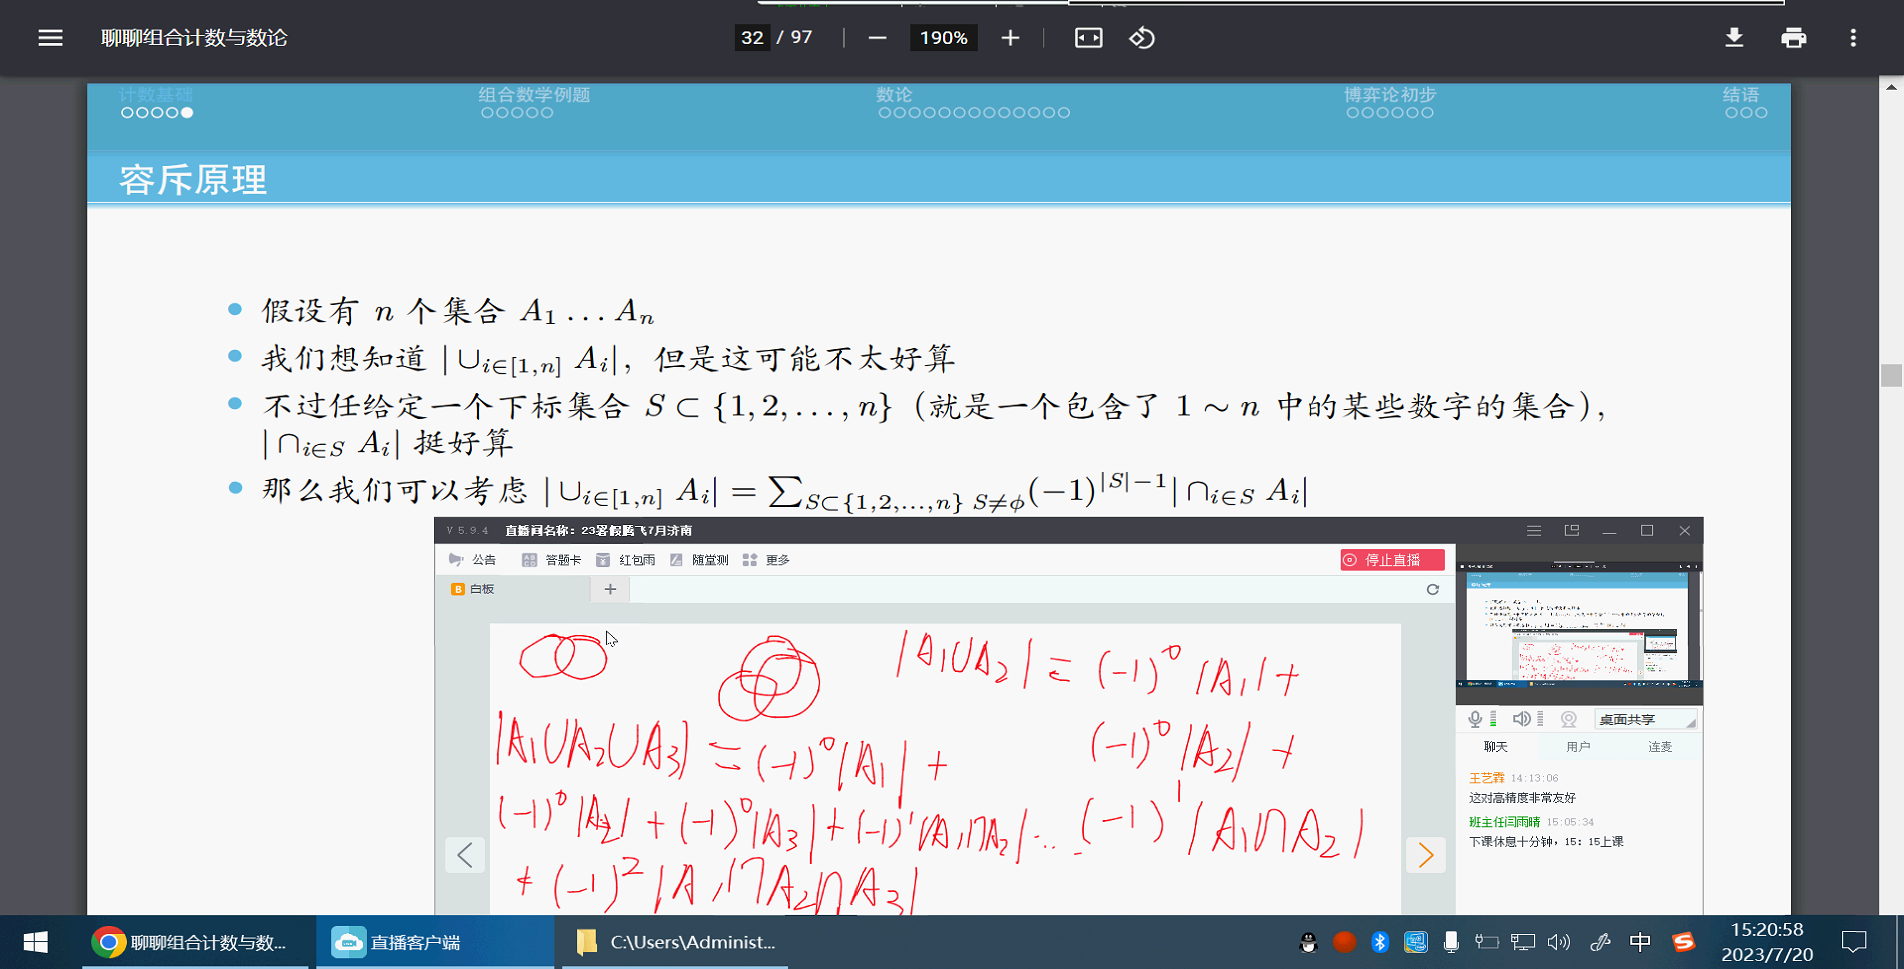Rotate the PDF counterclockwise
This screenshot has height=969, width=1904.
point(1142,38)
